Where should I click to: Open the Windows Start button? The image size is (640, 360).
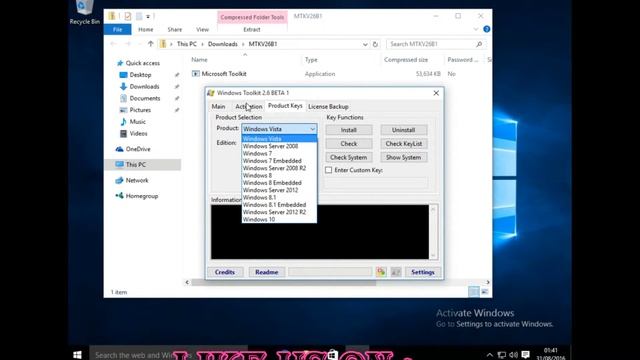(77, 355)
